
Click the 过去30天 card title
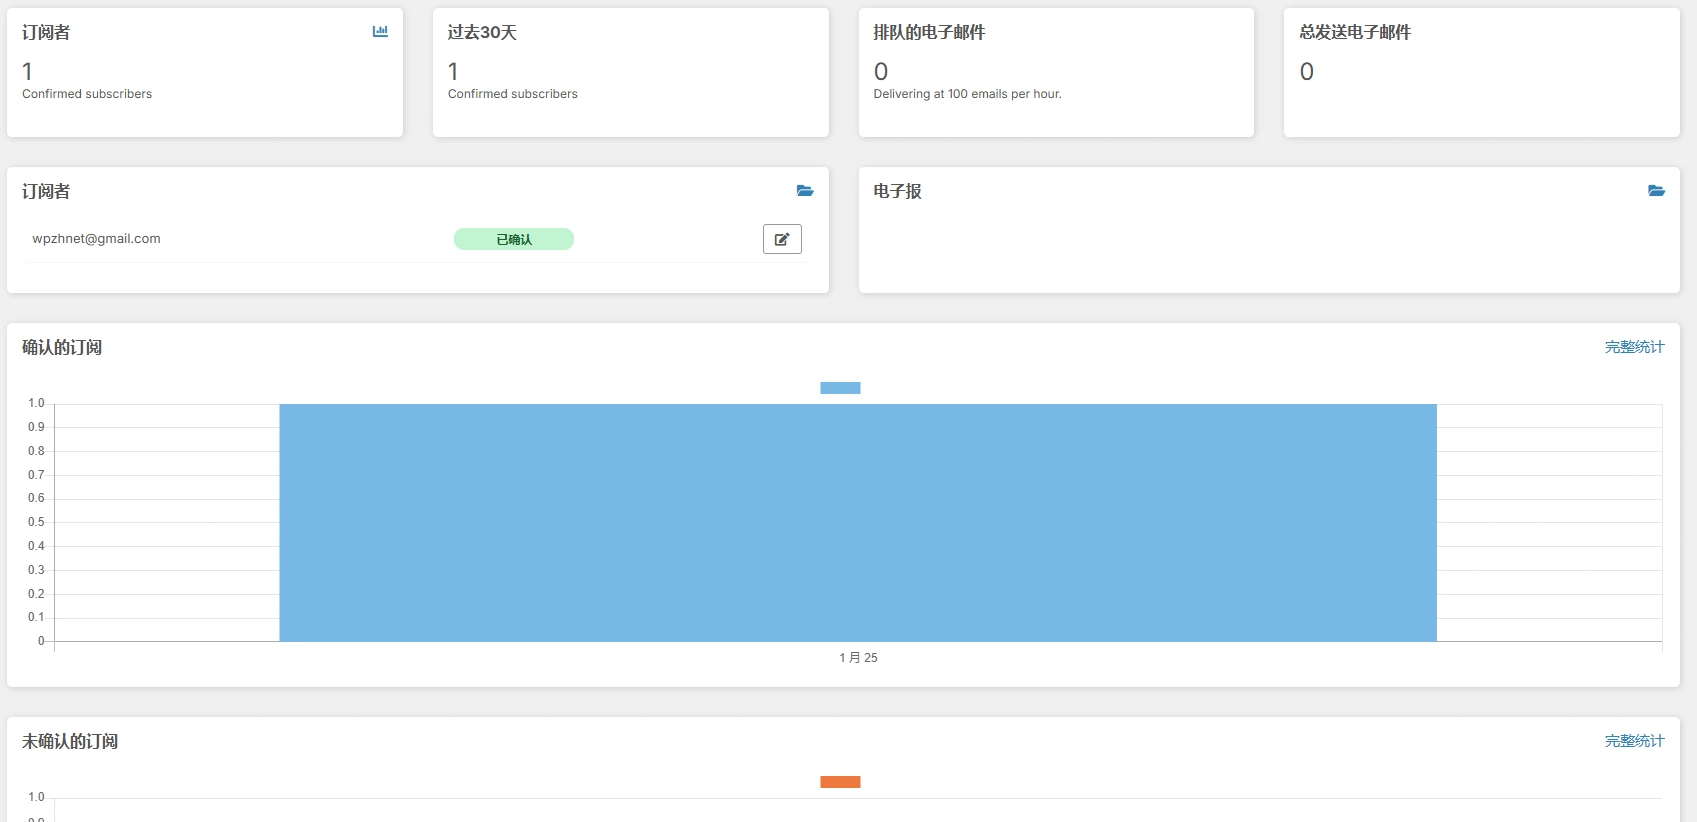click(482, 32)
